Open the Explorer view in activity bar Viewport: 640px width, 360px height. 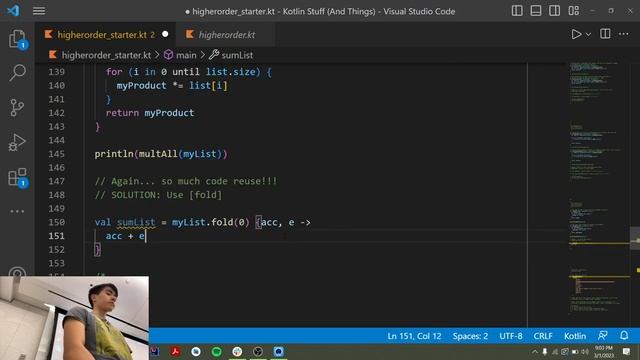17,39
